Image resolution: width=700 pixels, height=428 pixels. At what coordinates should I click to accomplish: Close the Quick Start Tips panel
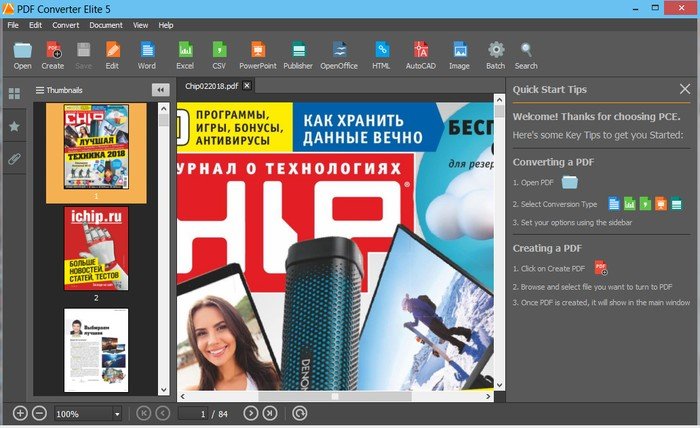(685, 89)
